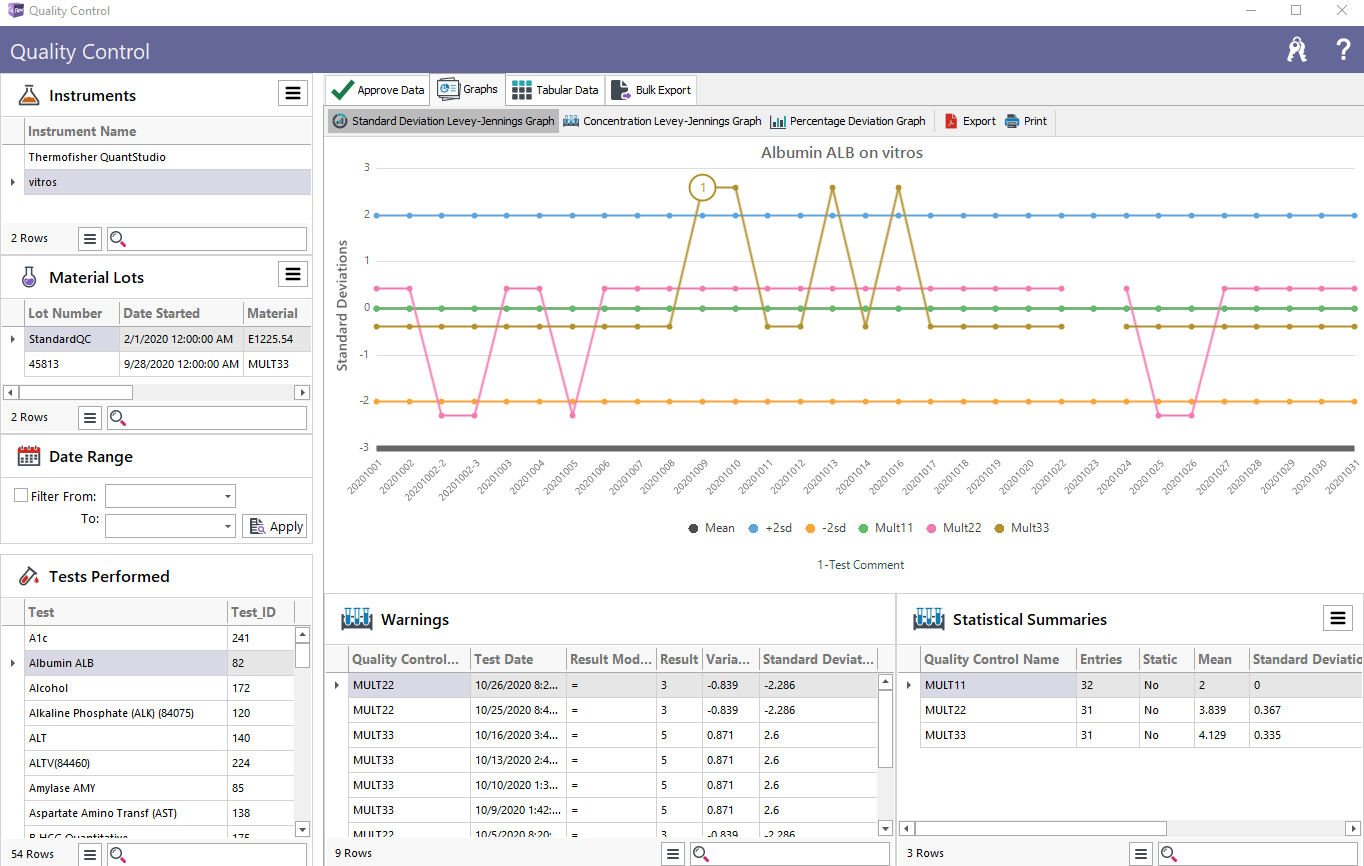Open the Filter From date dropdown
Screen dimensions: 1364x866
(228, 496)
